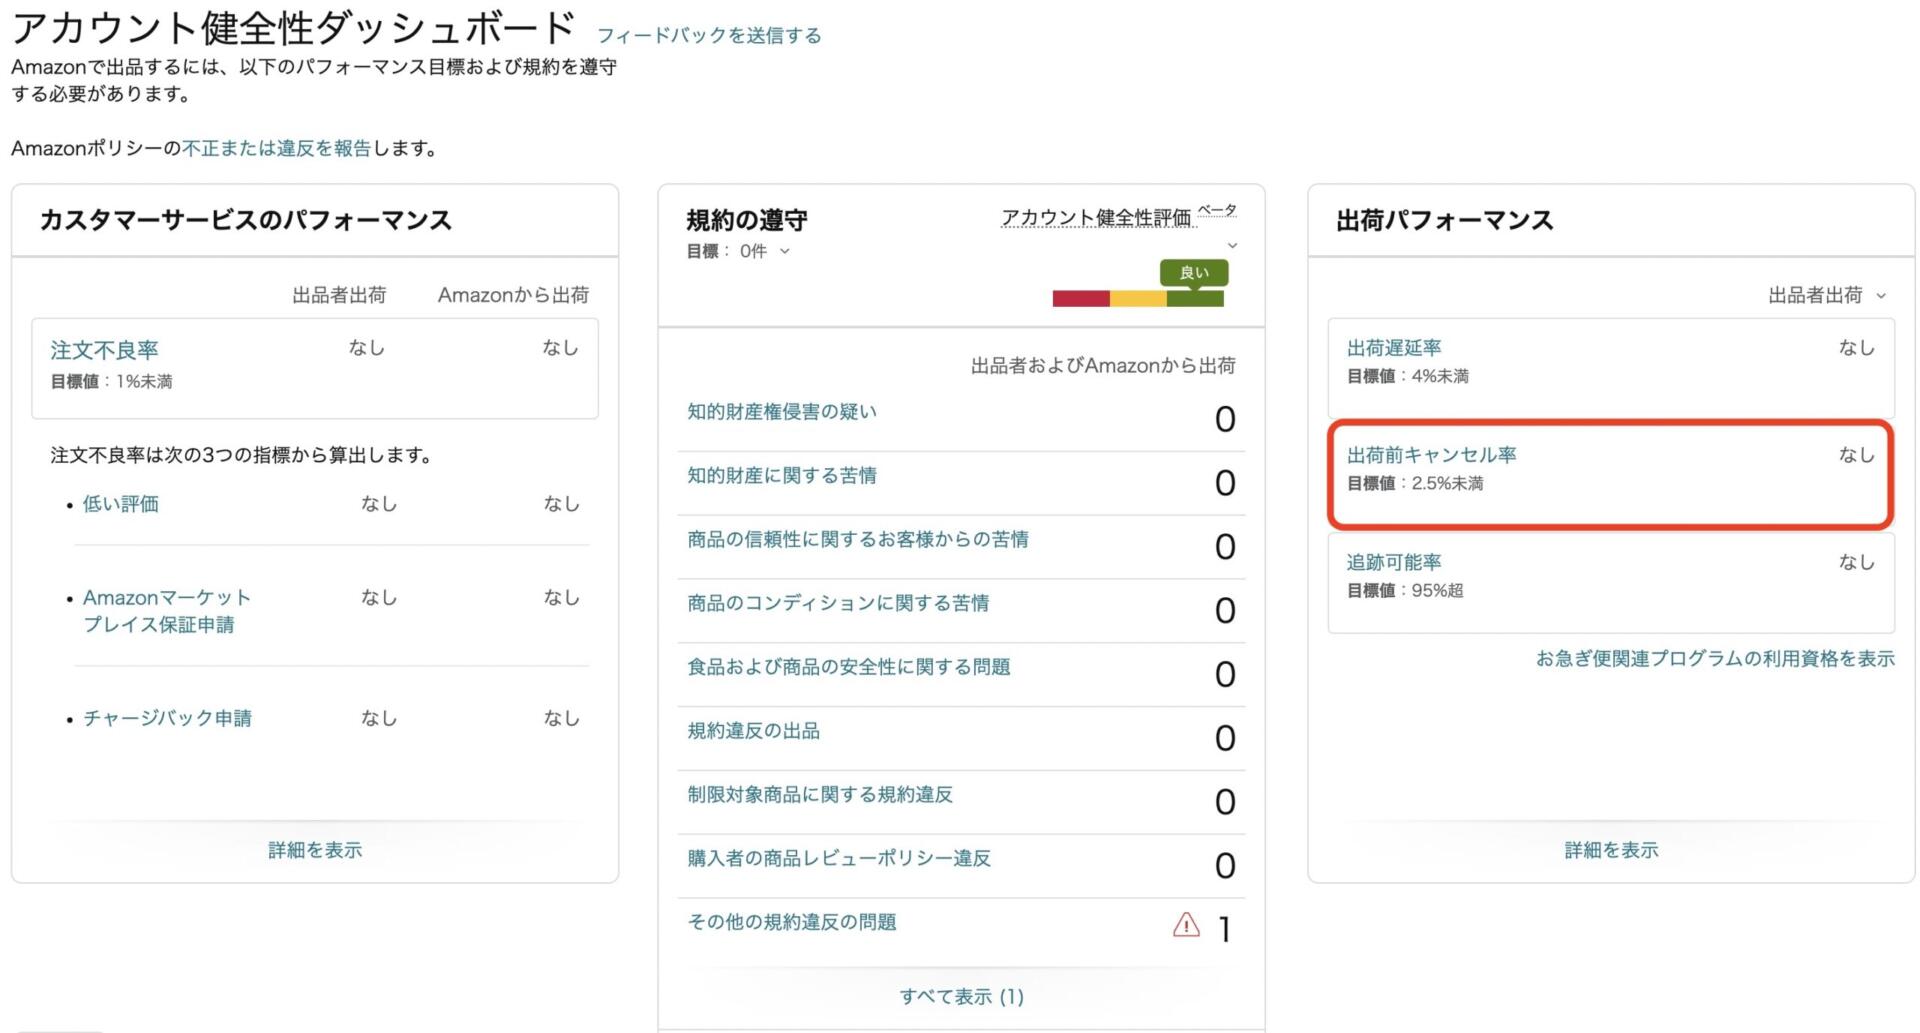Click 目標値：4%未満 text
Viewport: 1920px width, 1033px height.
coord(1408,376)
